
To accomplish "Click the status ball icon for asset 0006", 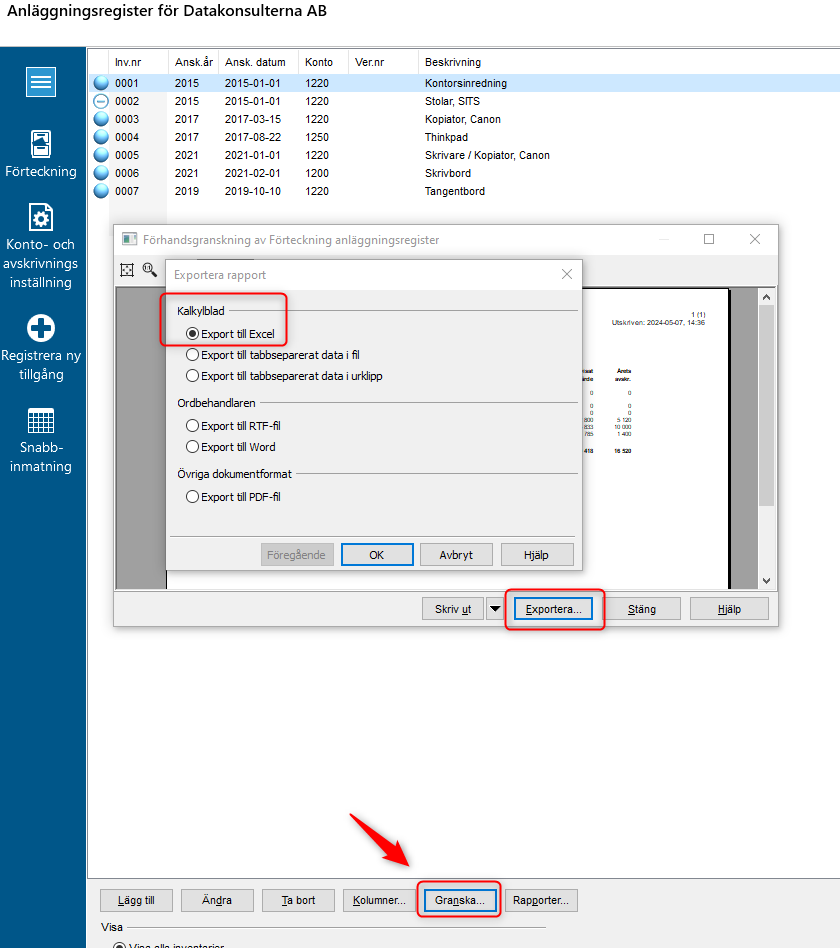I will coord(101,173).
